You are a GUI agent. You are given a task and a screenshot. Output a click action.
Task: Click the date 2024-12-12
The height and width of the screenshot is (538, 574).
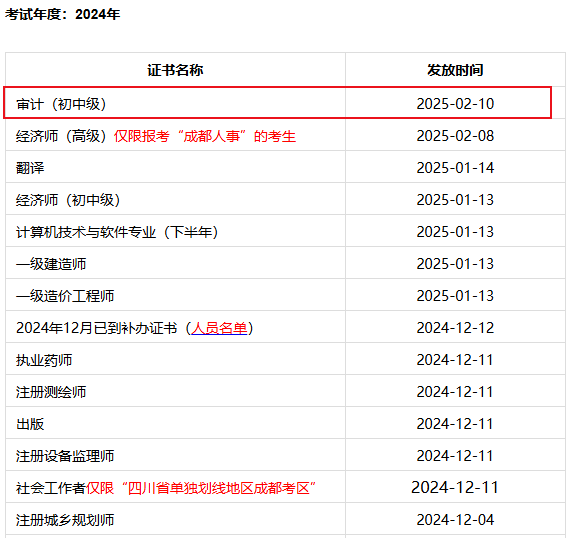point(455,328)
